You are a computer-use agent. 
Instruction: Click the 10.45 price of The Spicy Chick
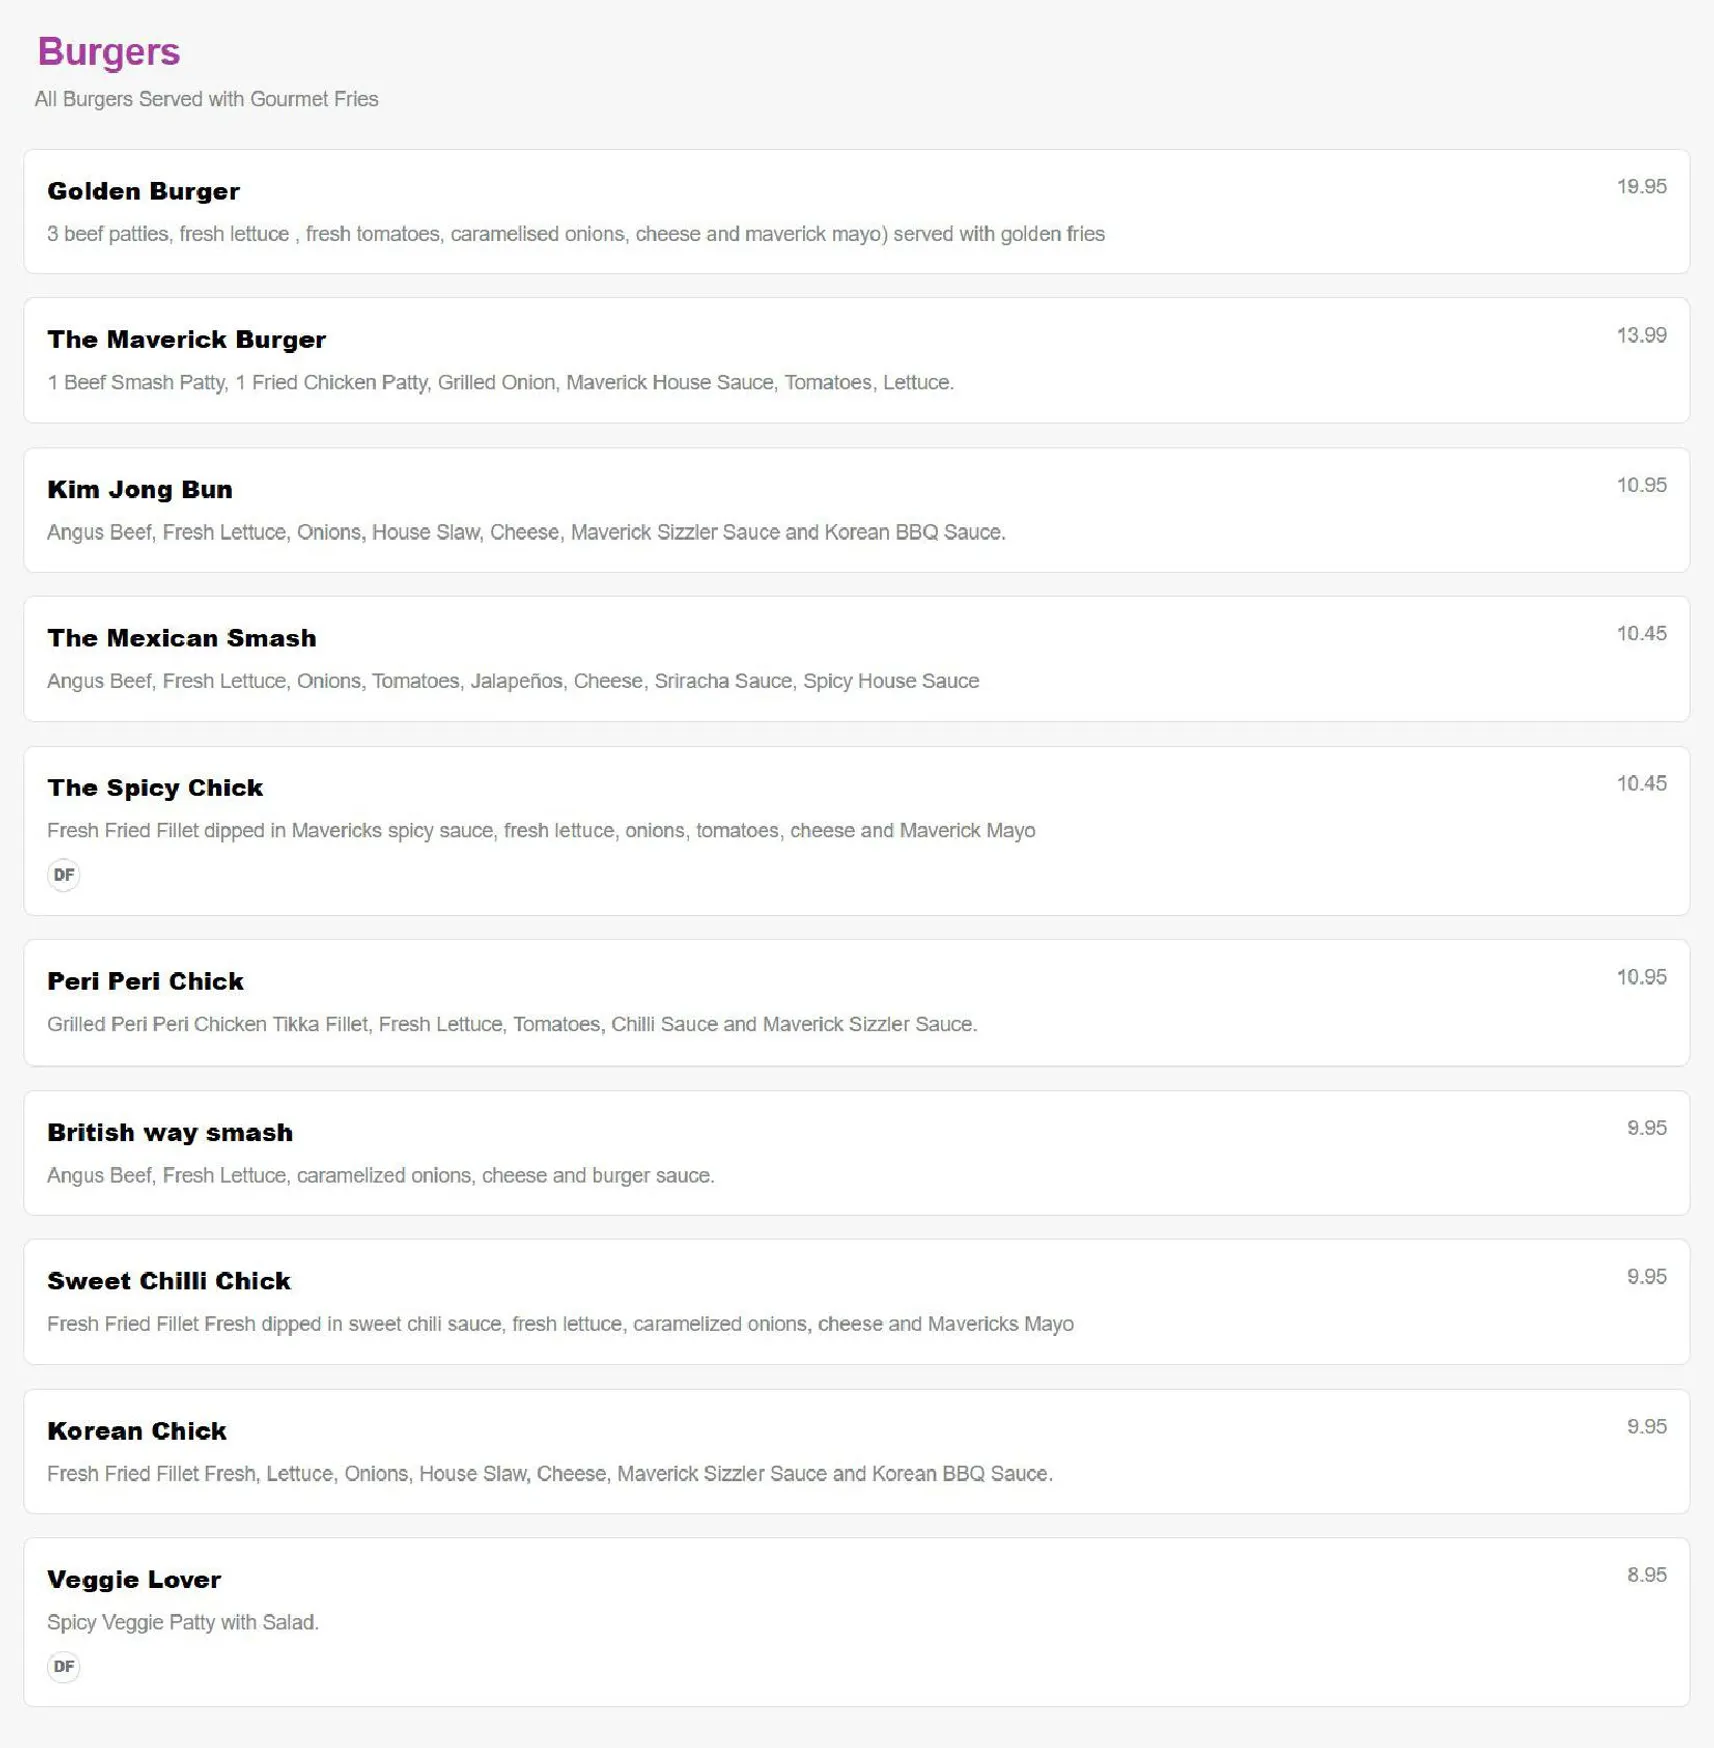point(1641,784)
